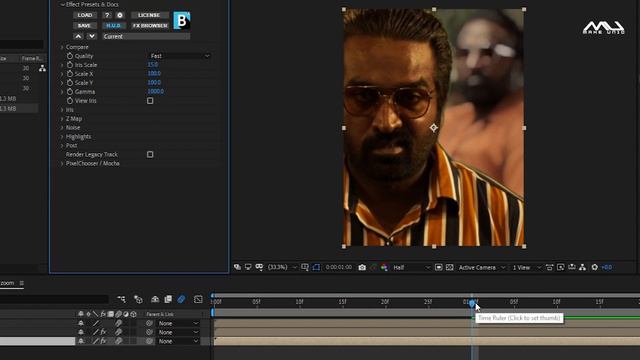Open the 1 View layout dropdown
This screenshot has height=360, width=640.
527,267
